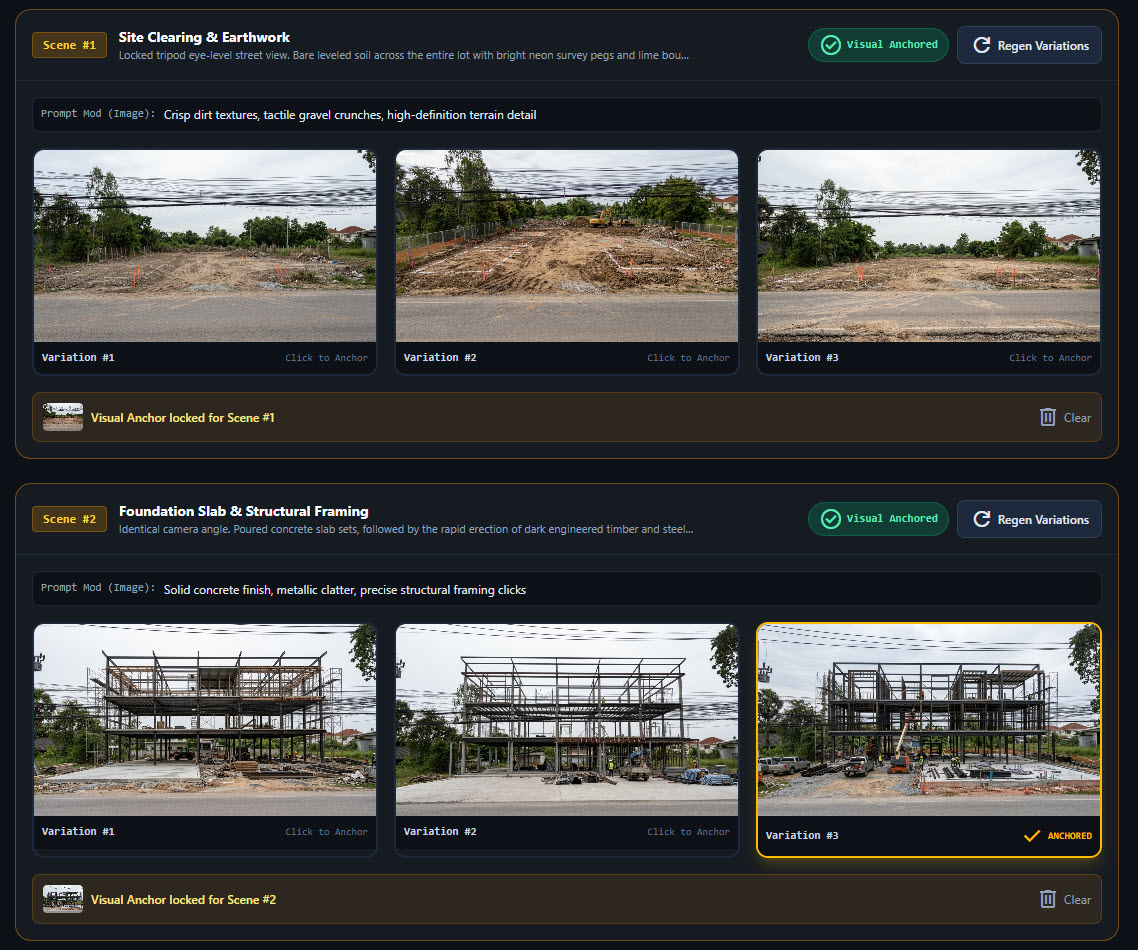The height and width of the screenshot is (950, 1138).
Task: Click the 'Site Clearing & Earthwork' title
Action: (x=204, y=37)
